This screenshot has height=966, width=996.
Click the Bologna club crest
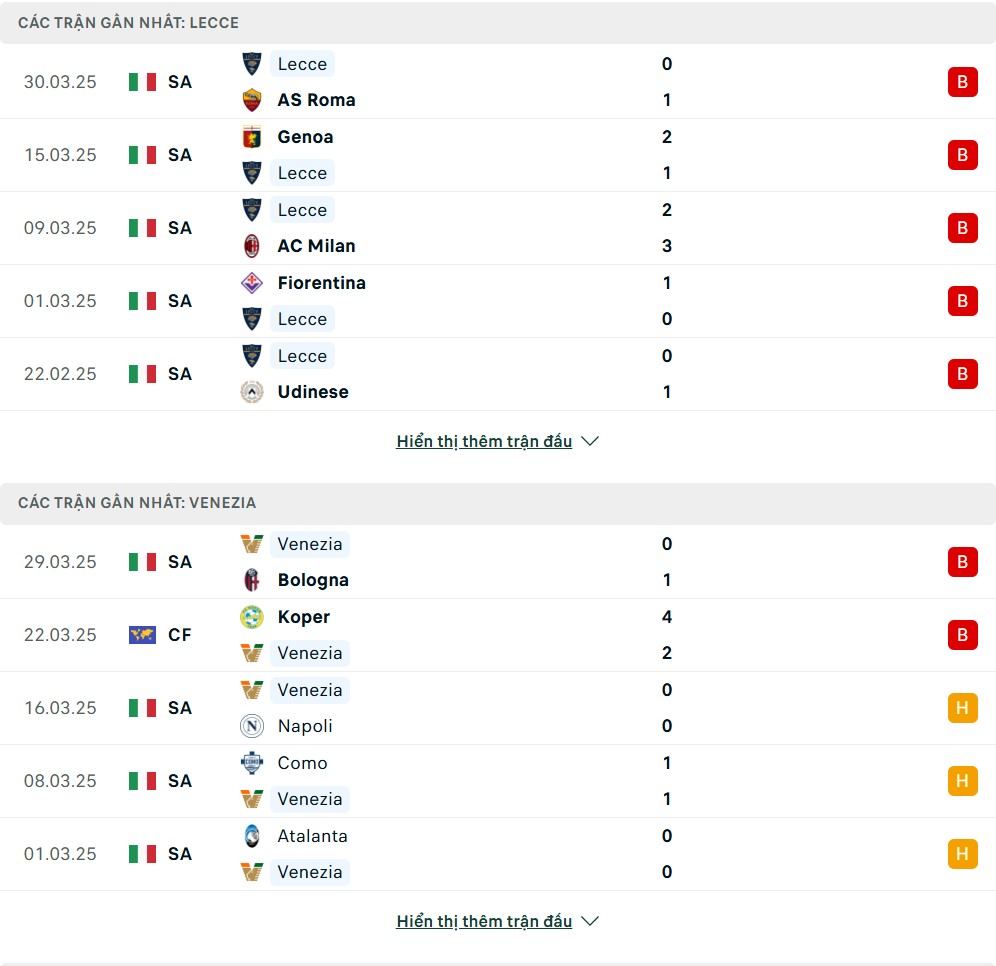click(252, 580)
